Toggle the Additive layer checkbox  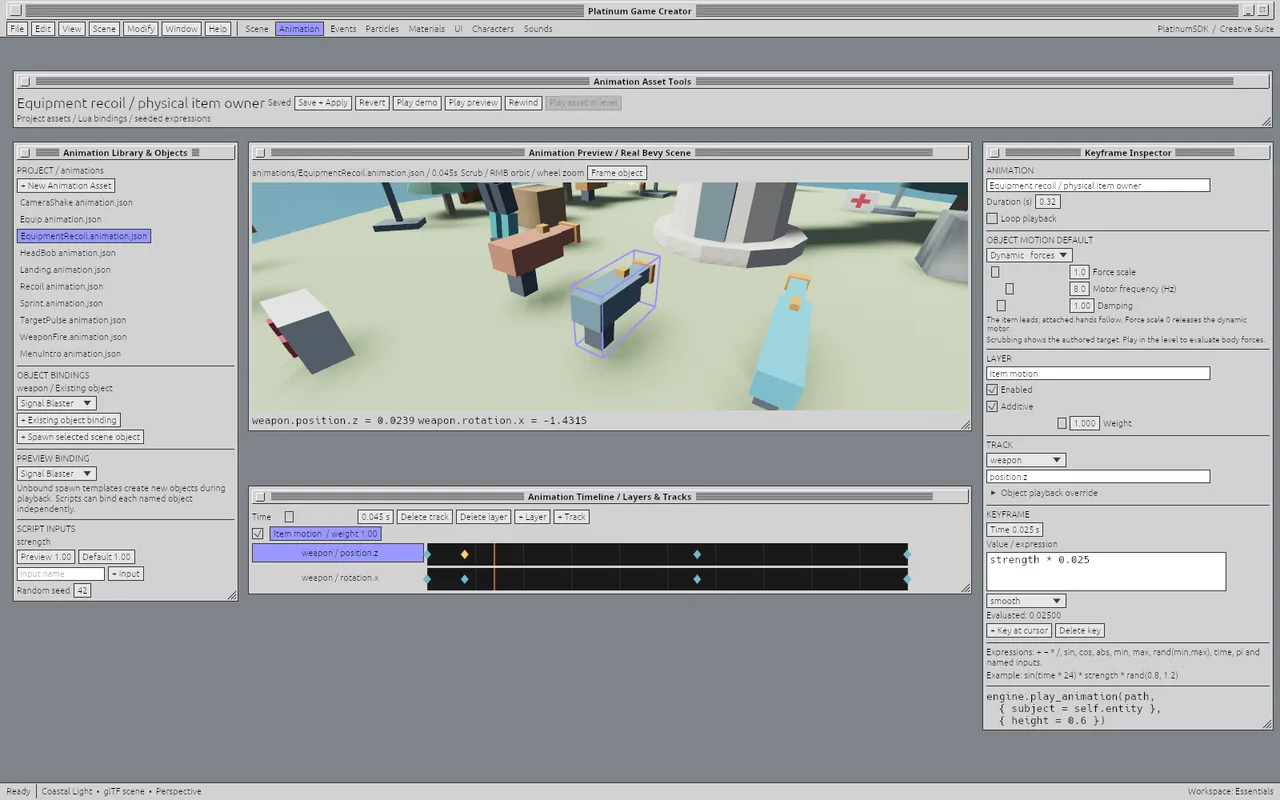[992, 407]
